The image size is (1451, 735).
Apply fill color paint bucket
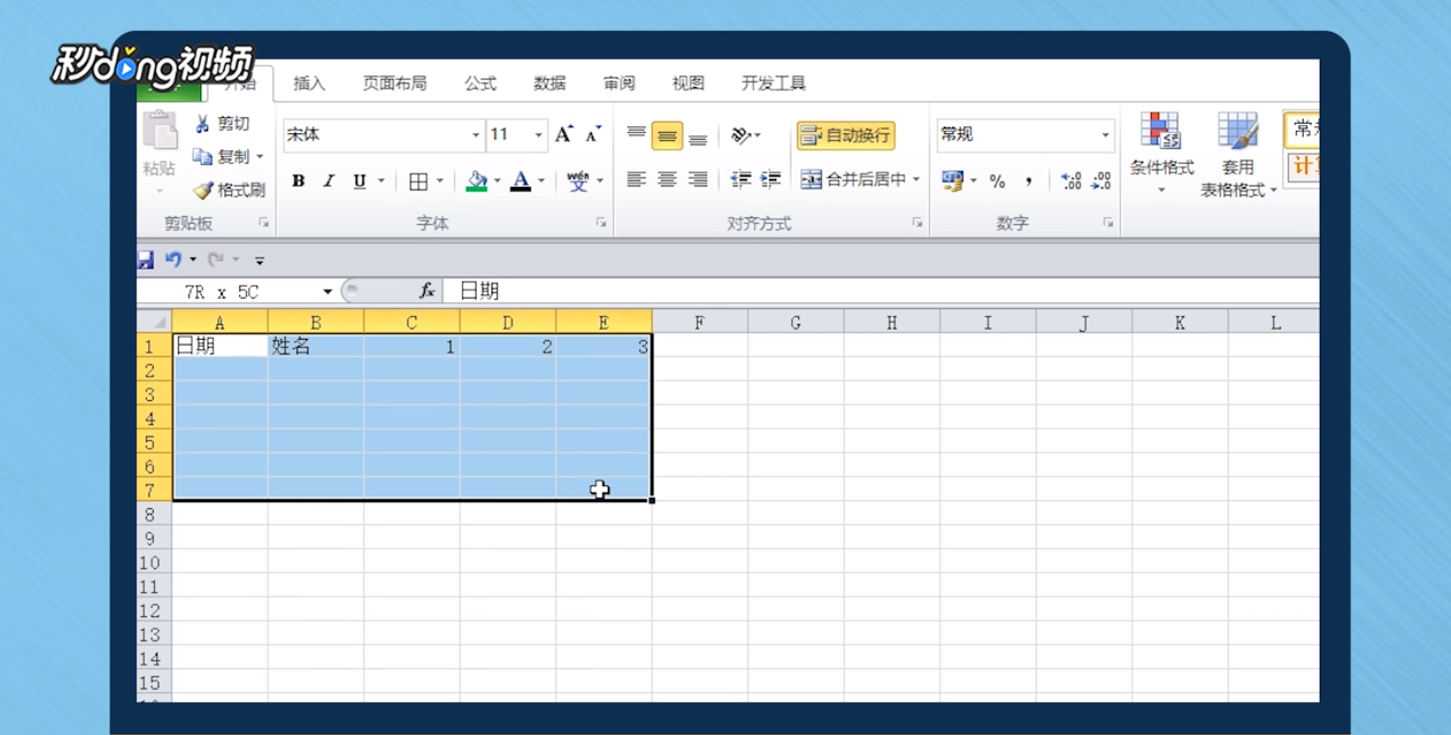(477, 181)
